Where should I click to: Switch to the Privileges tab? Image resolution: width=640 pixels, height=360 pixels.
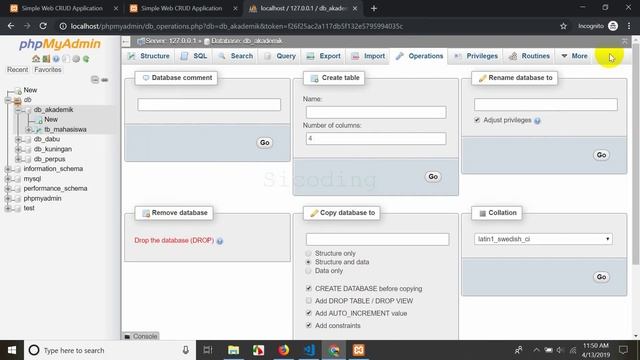(476, 56)
